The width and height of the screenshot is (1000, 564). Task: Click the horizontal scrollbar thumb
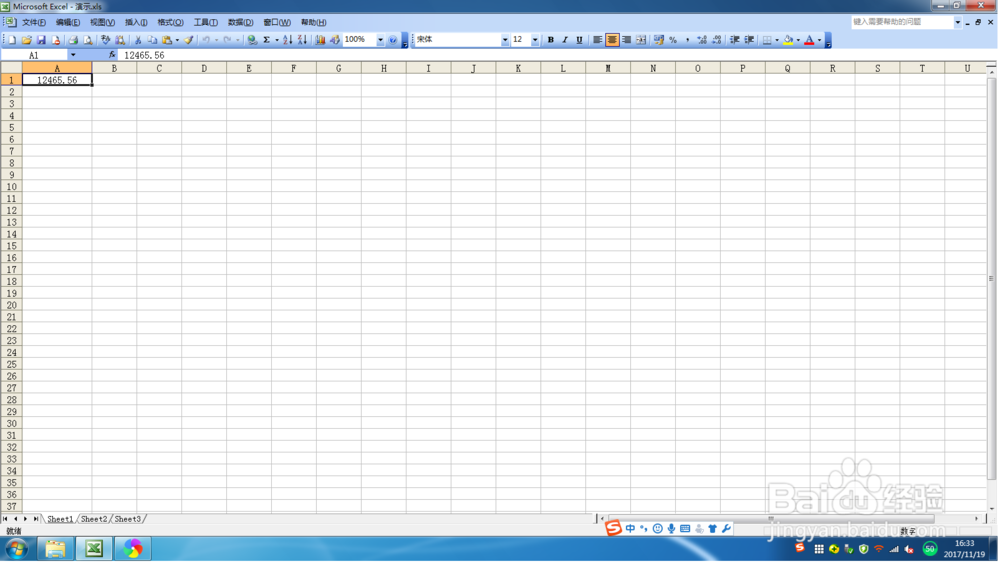pos(771,519)
